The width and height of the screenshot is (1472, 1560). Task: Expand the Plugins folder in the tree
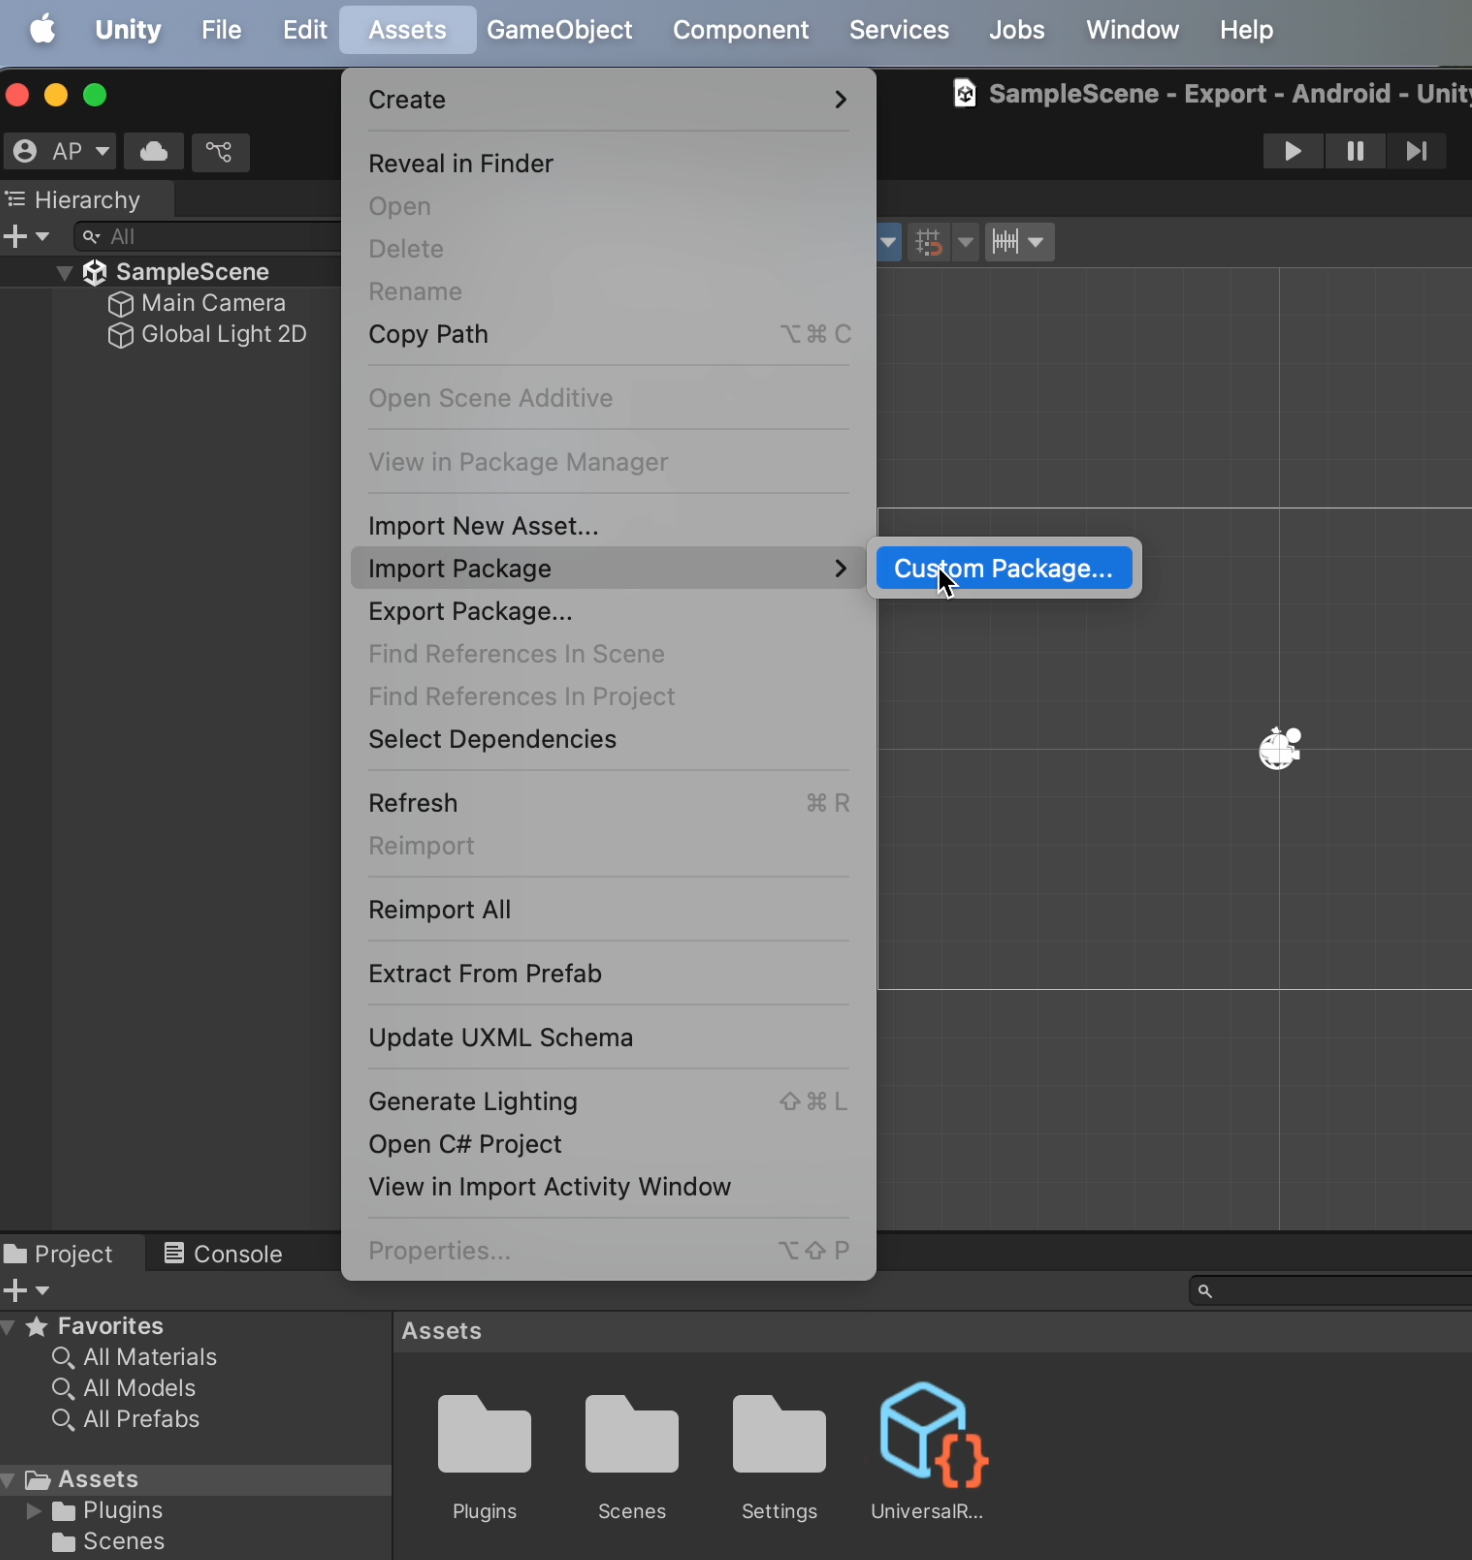tap(34, 1510)
